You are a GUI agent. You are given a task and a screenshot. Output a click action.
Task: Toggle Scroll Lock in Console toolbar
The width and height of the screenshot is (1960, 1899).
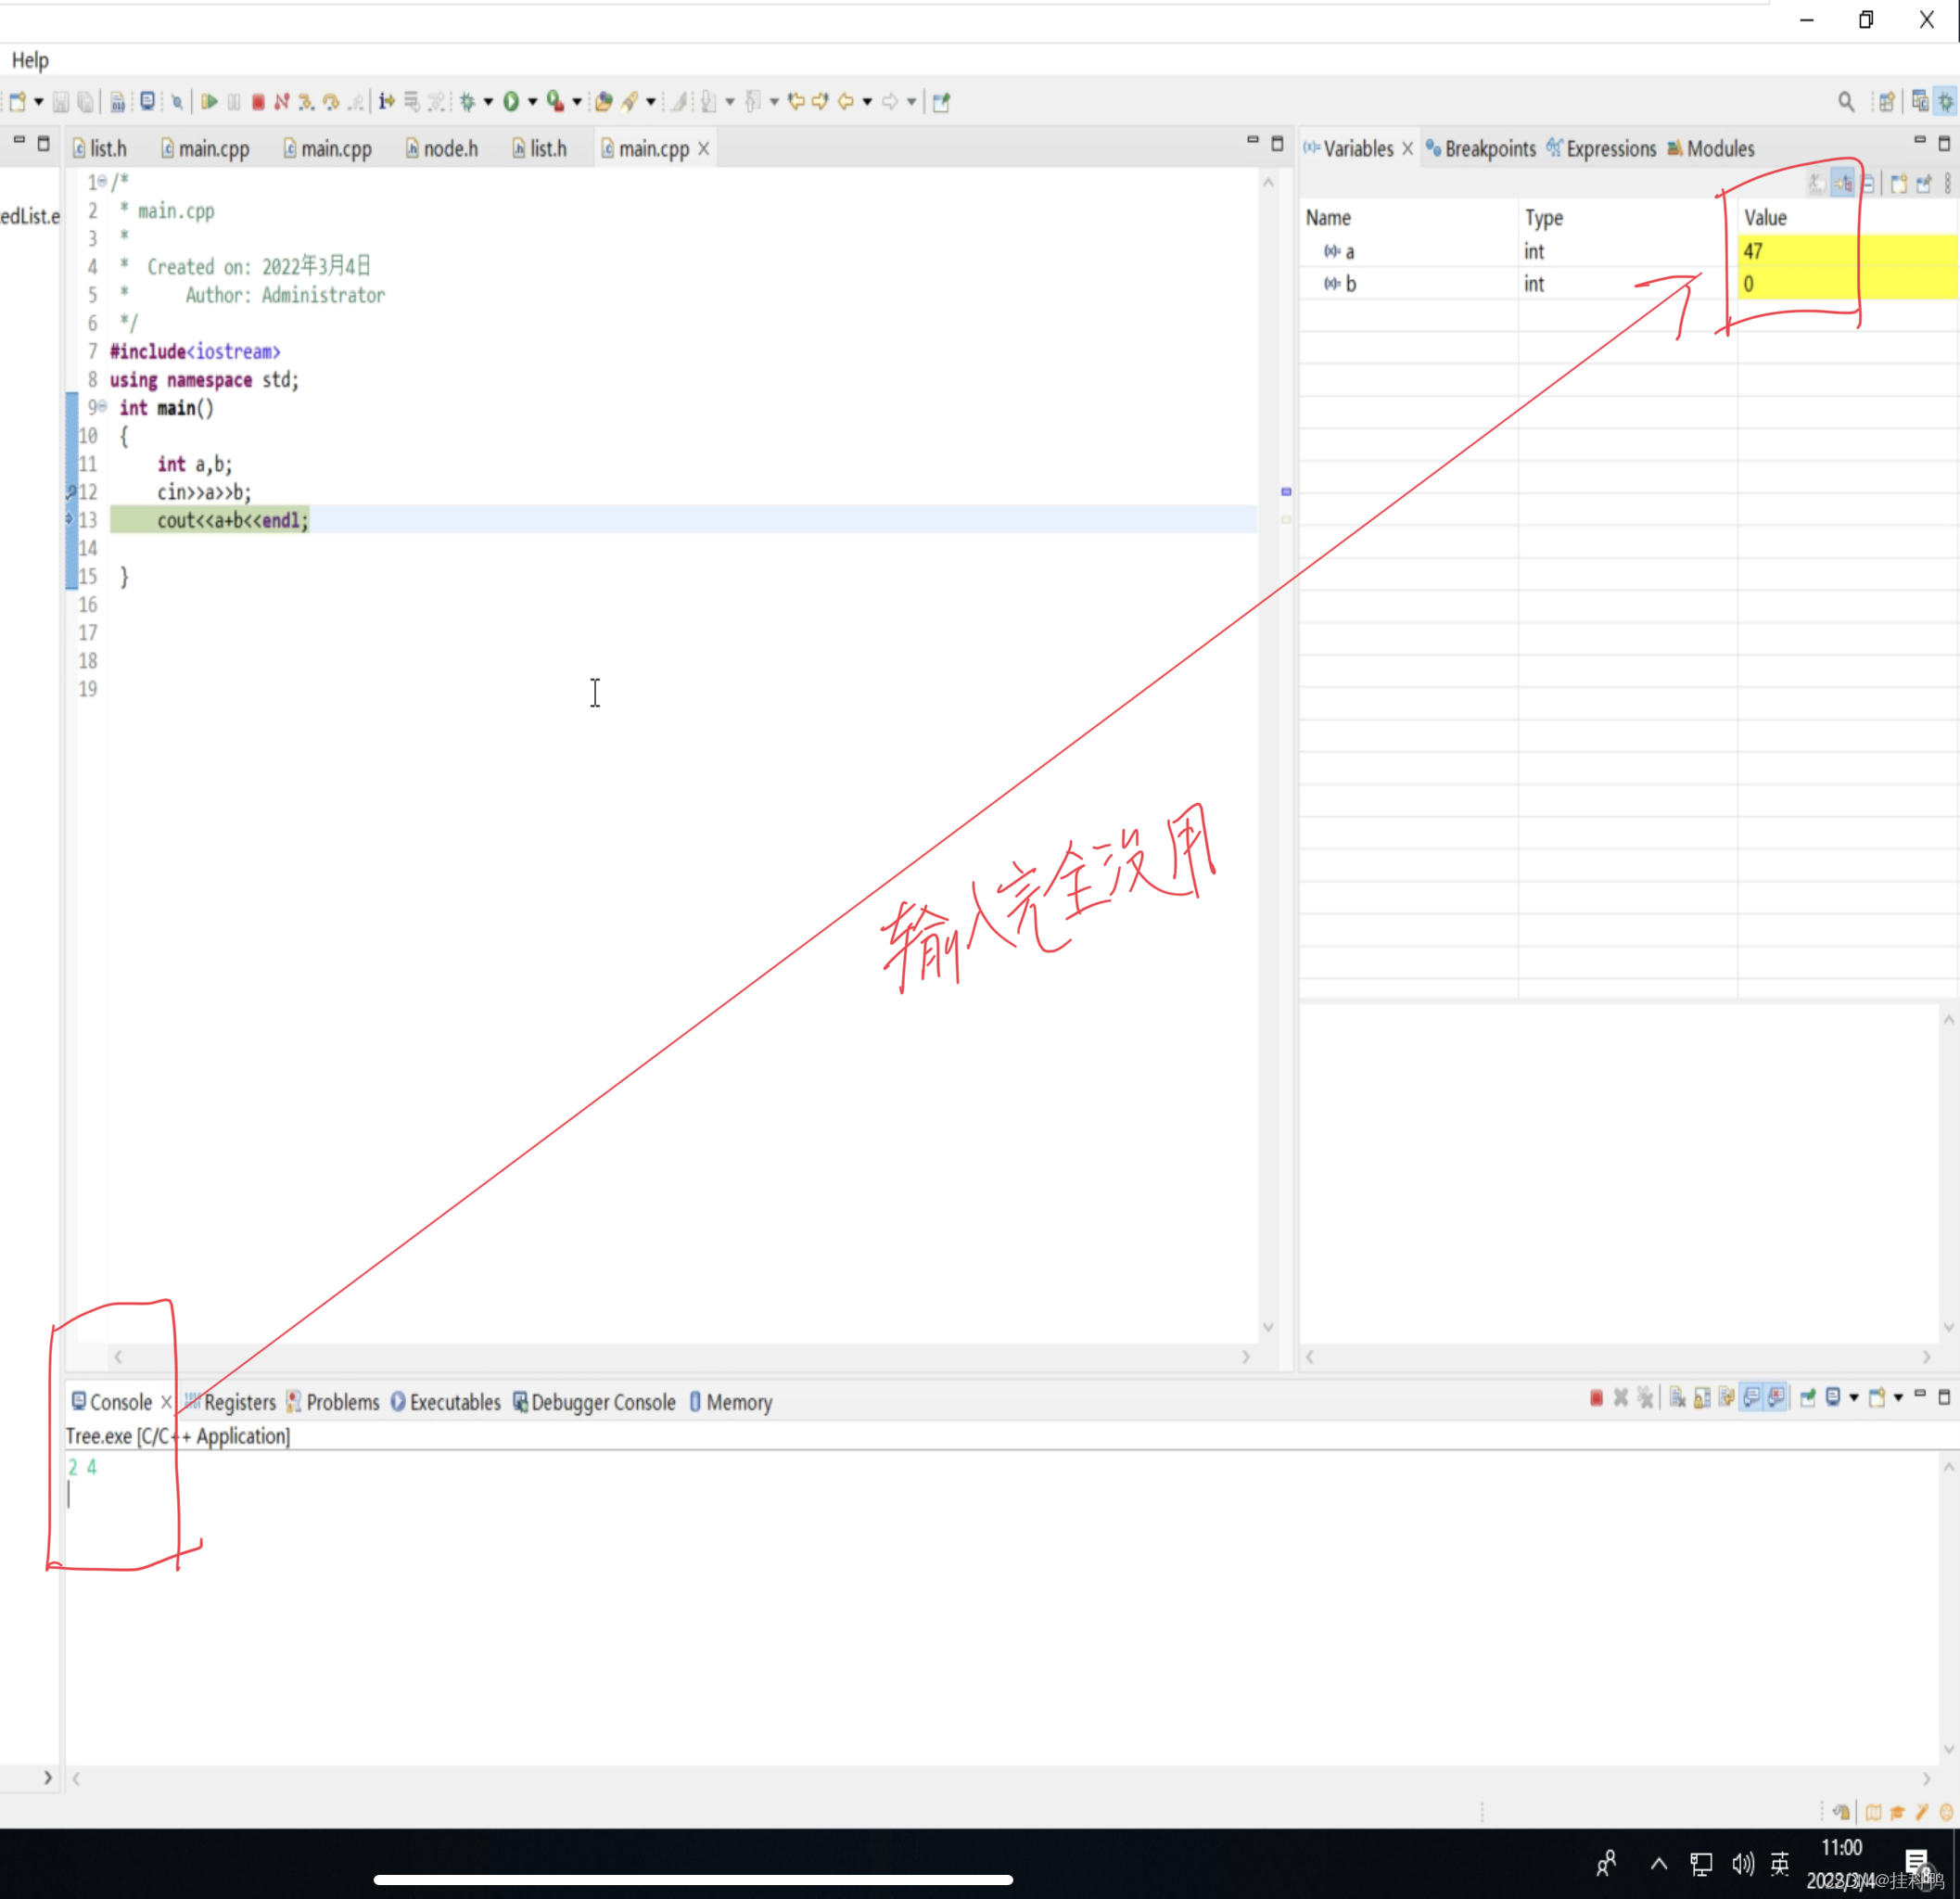pos(1702,1398)
